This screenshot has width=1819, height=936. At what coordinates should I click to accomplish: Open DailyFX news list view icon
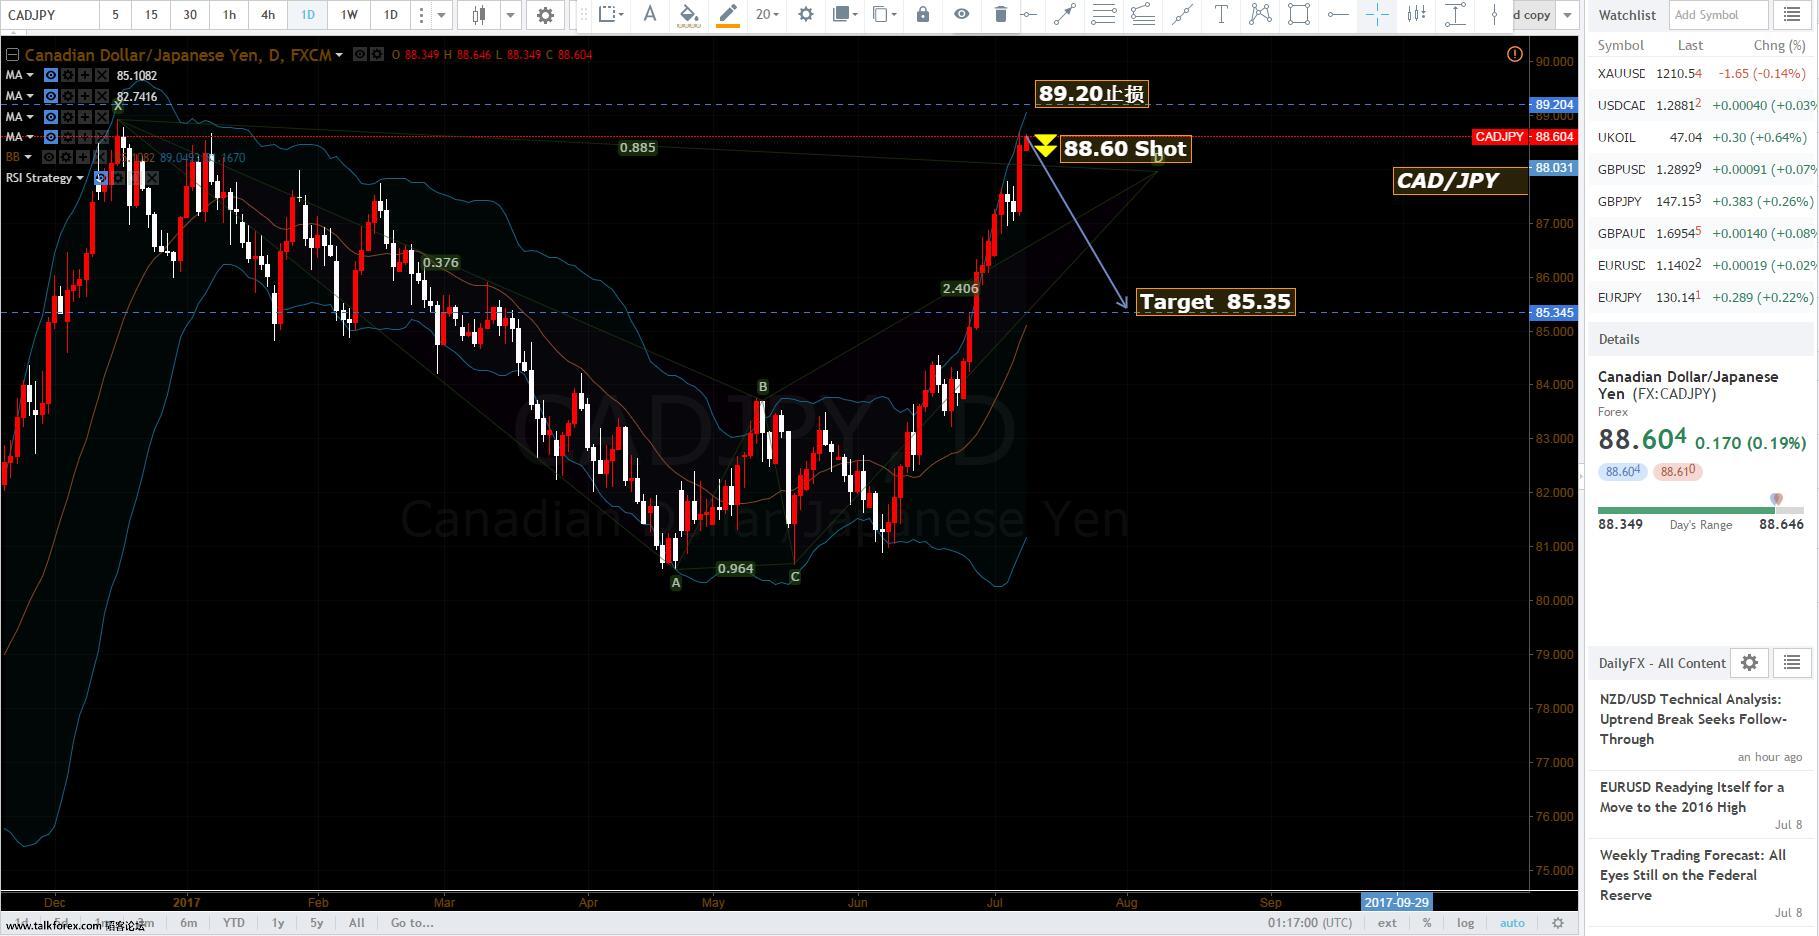point(1791,663)
